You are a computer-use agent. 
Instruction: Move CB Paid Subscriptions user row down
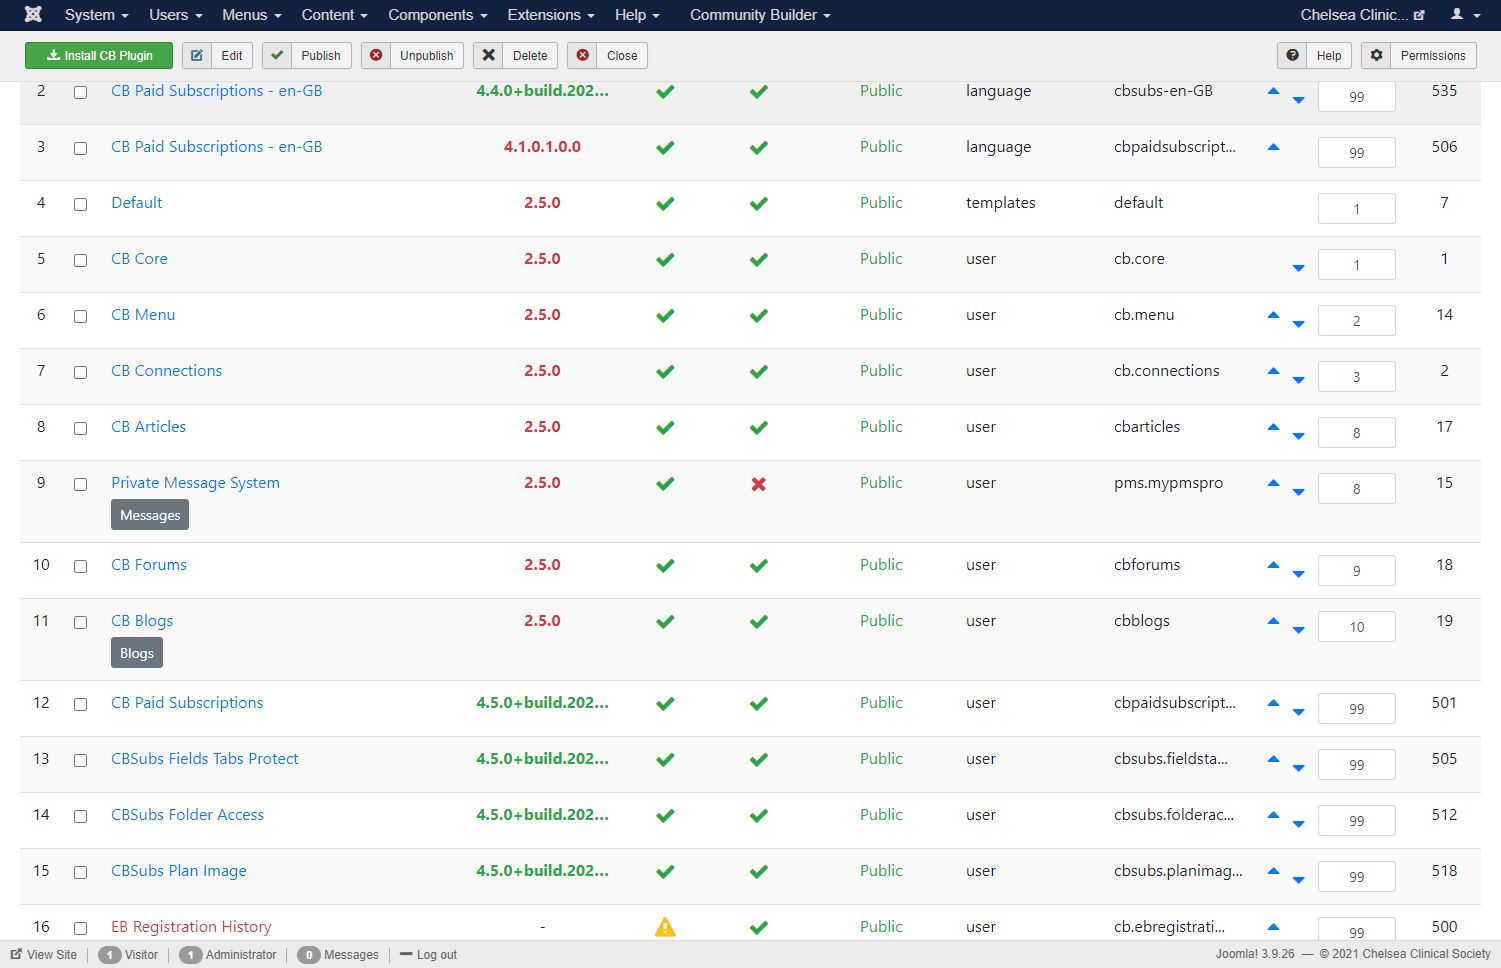pos(1298,712)
